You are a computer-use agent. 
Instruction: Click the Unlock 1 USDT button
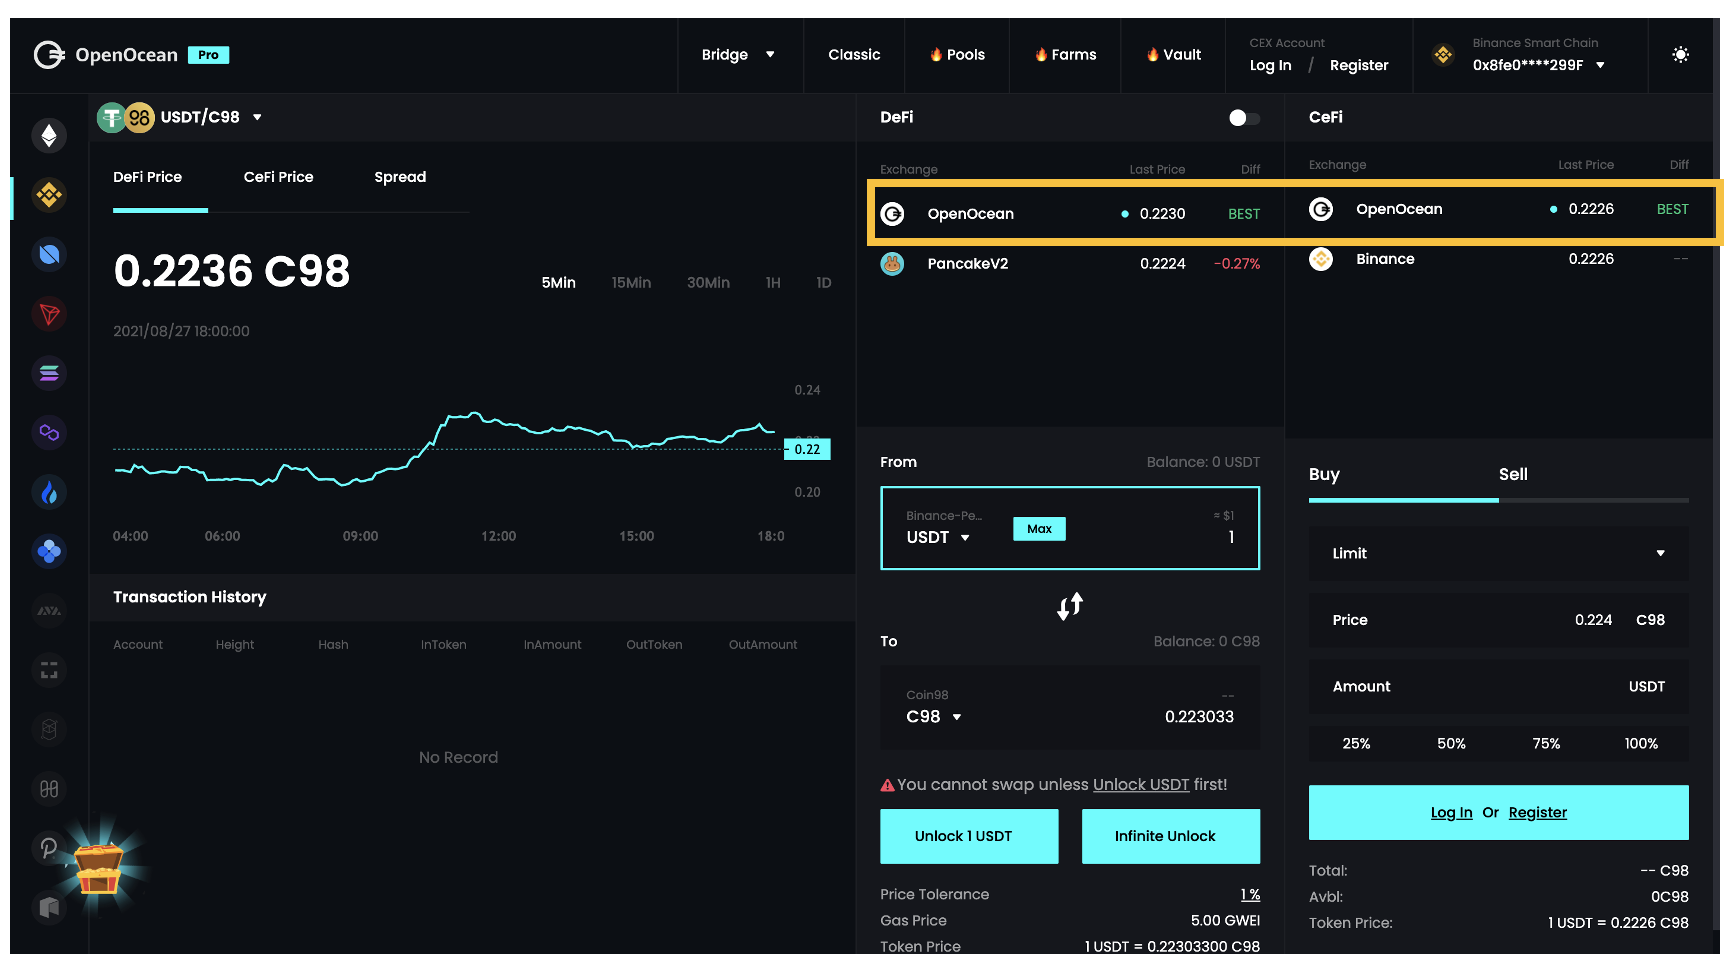[969, 837]
